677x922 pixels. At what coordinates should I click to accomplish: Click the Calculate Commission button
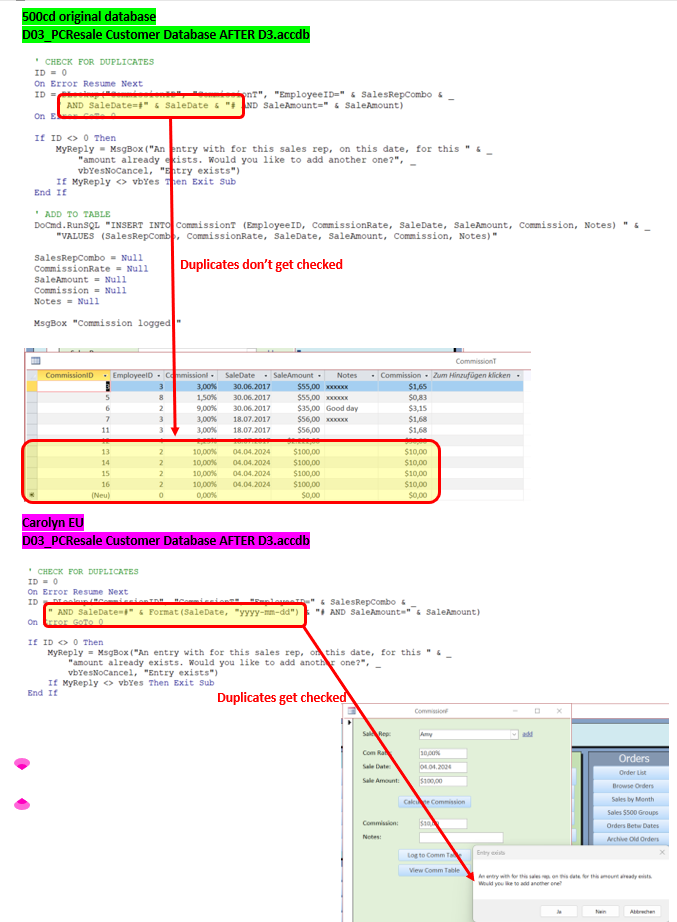[x=433, y=801]
